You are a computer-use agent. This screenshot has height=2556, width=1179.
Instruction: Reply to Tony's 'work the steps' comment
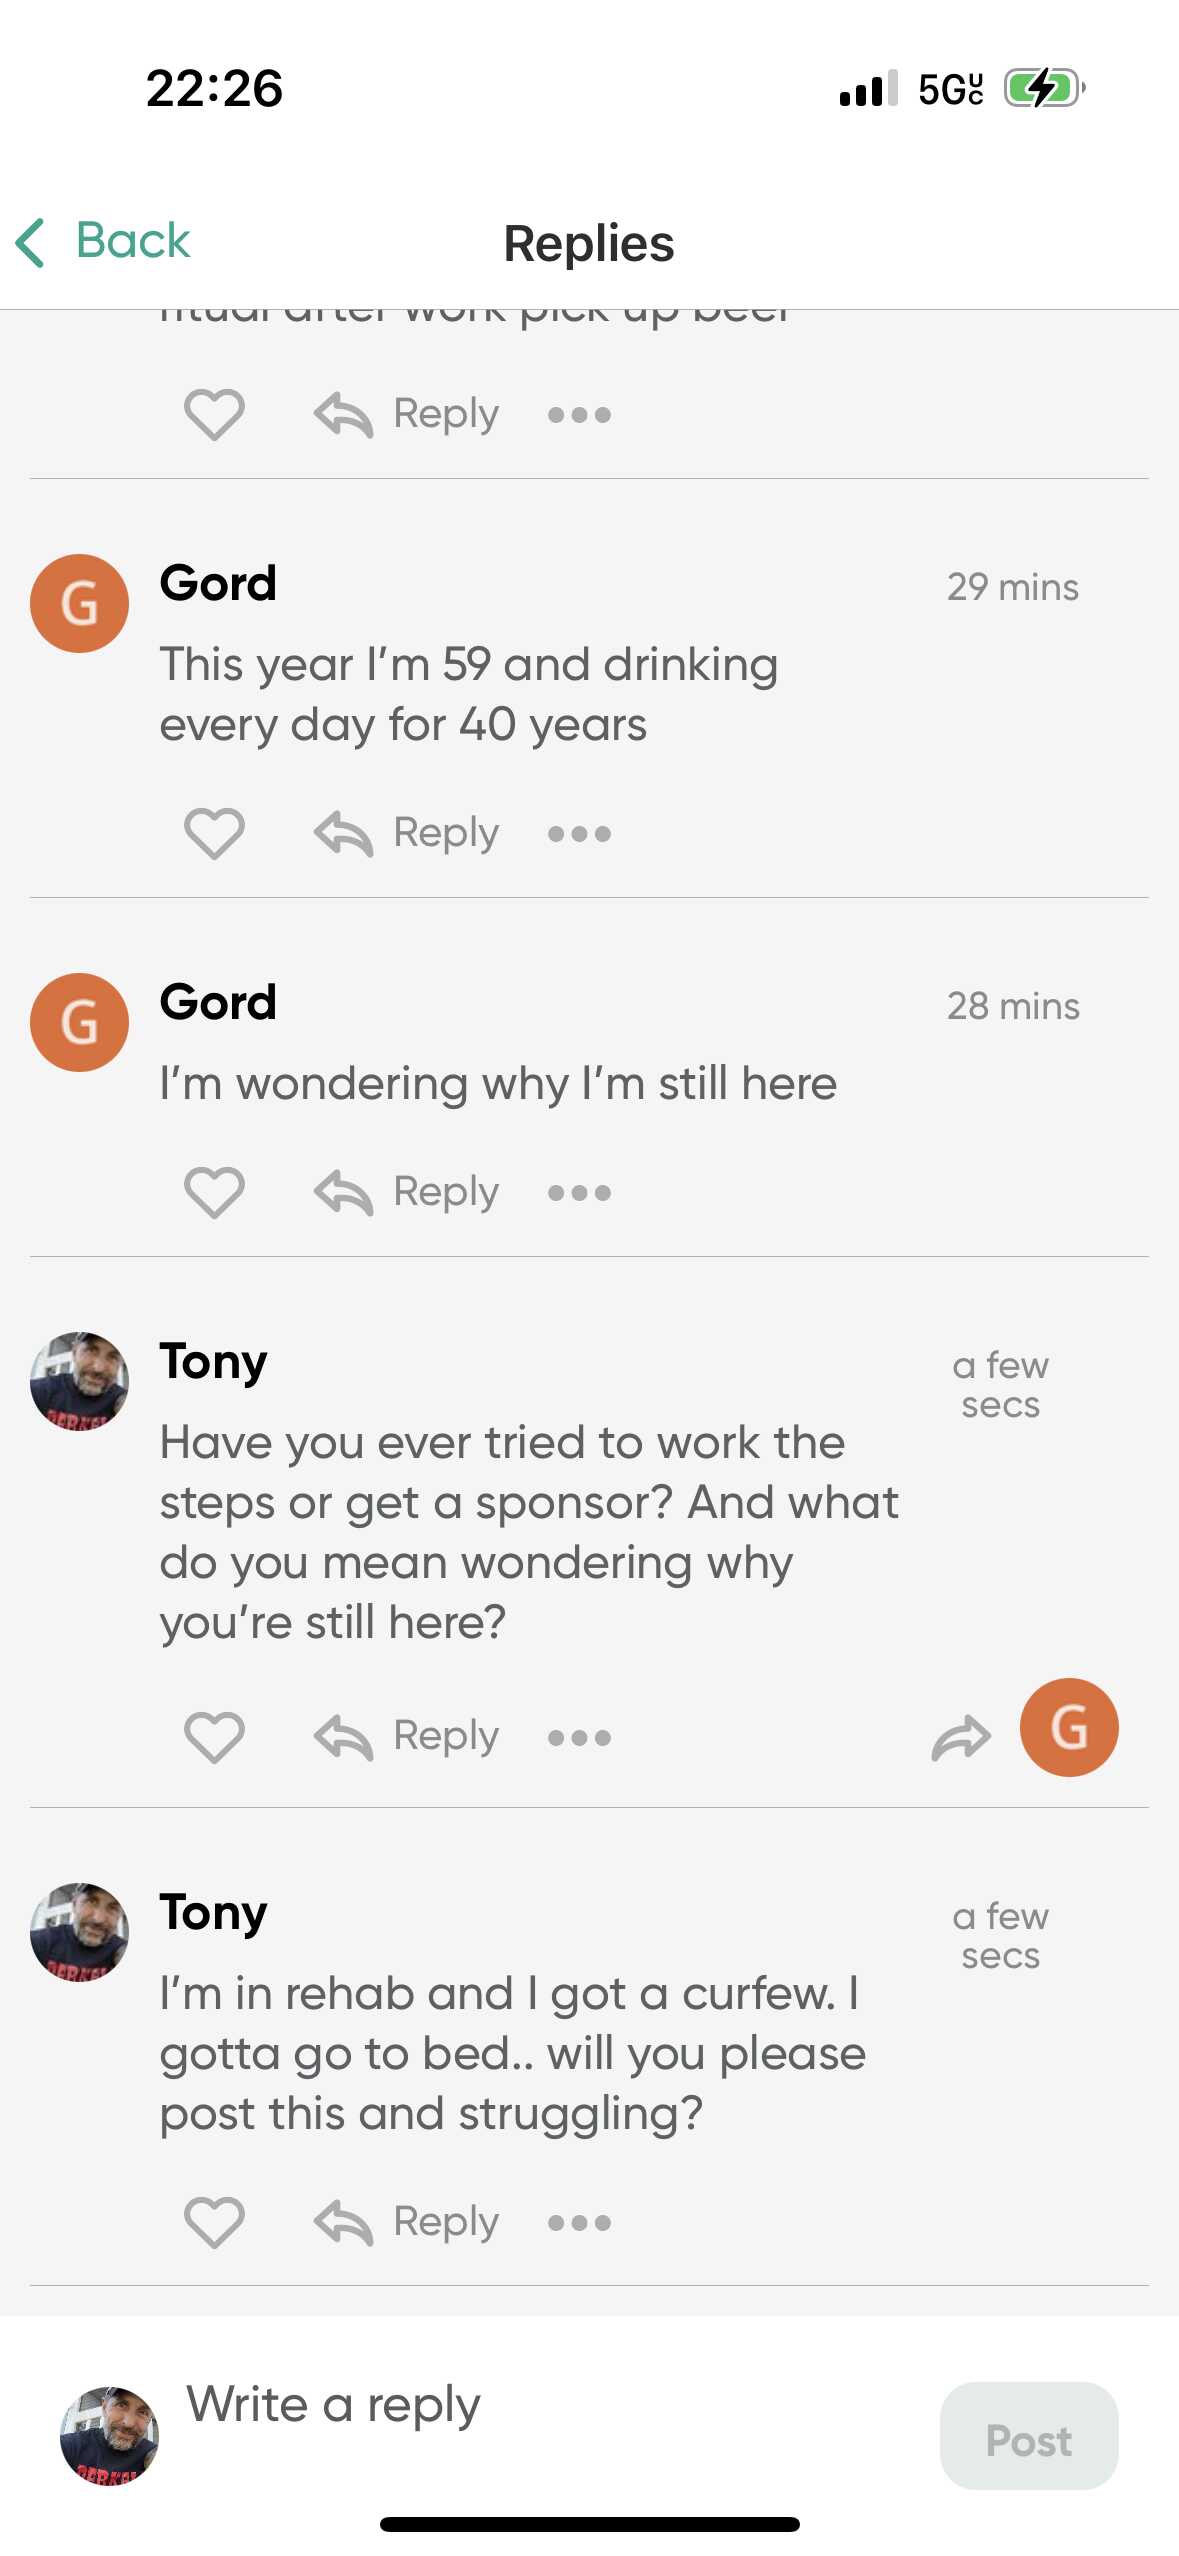tap(407, 1736)
